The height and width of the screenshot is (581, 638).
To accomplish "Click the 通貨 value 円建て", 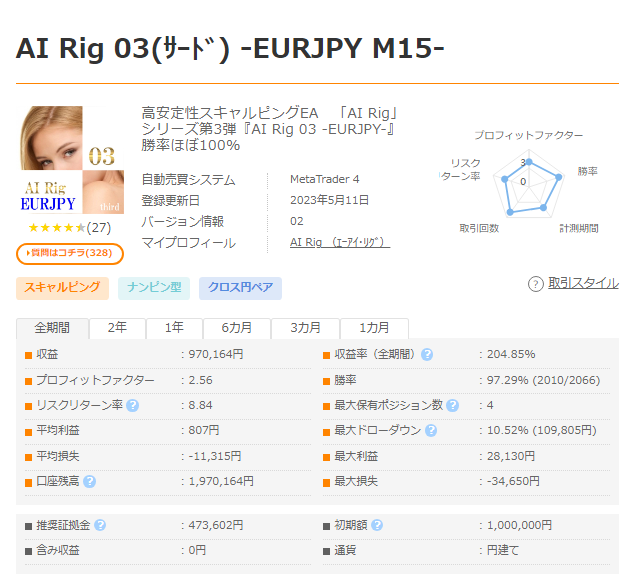I will tap(503, 550).
